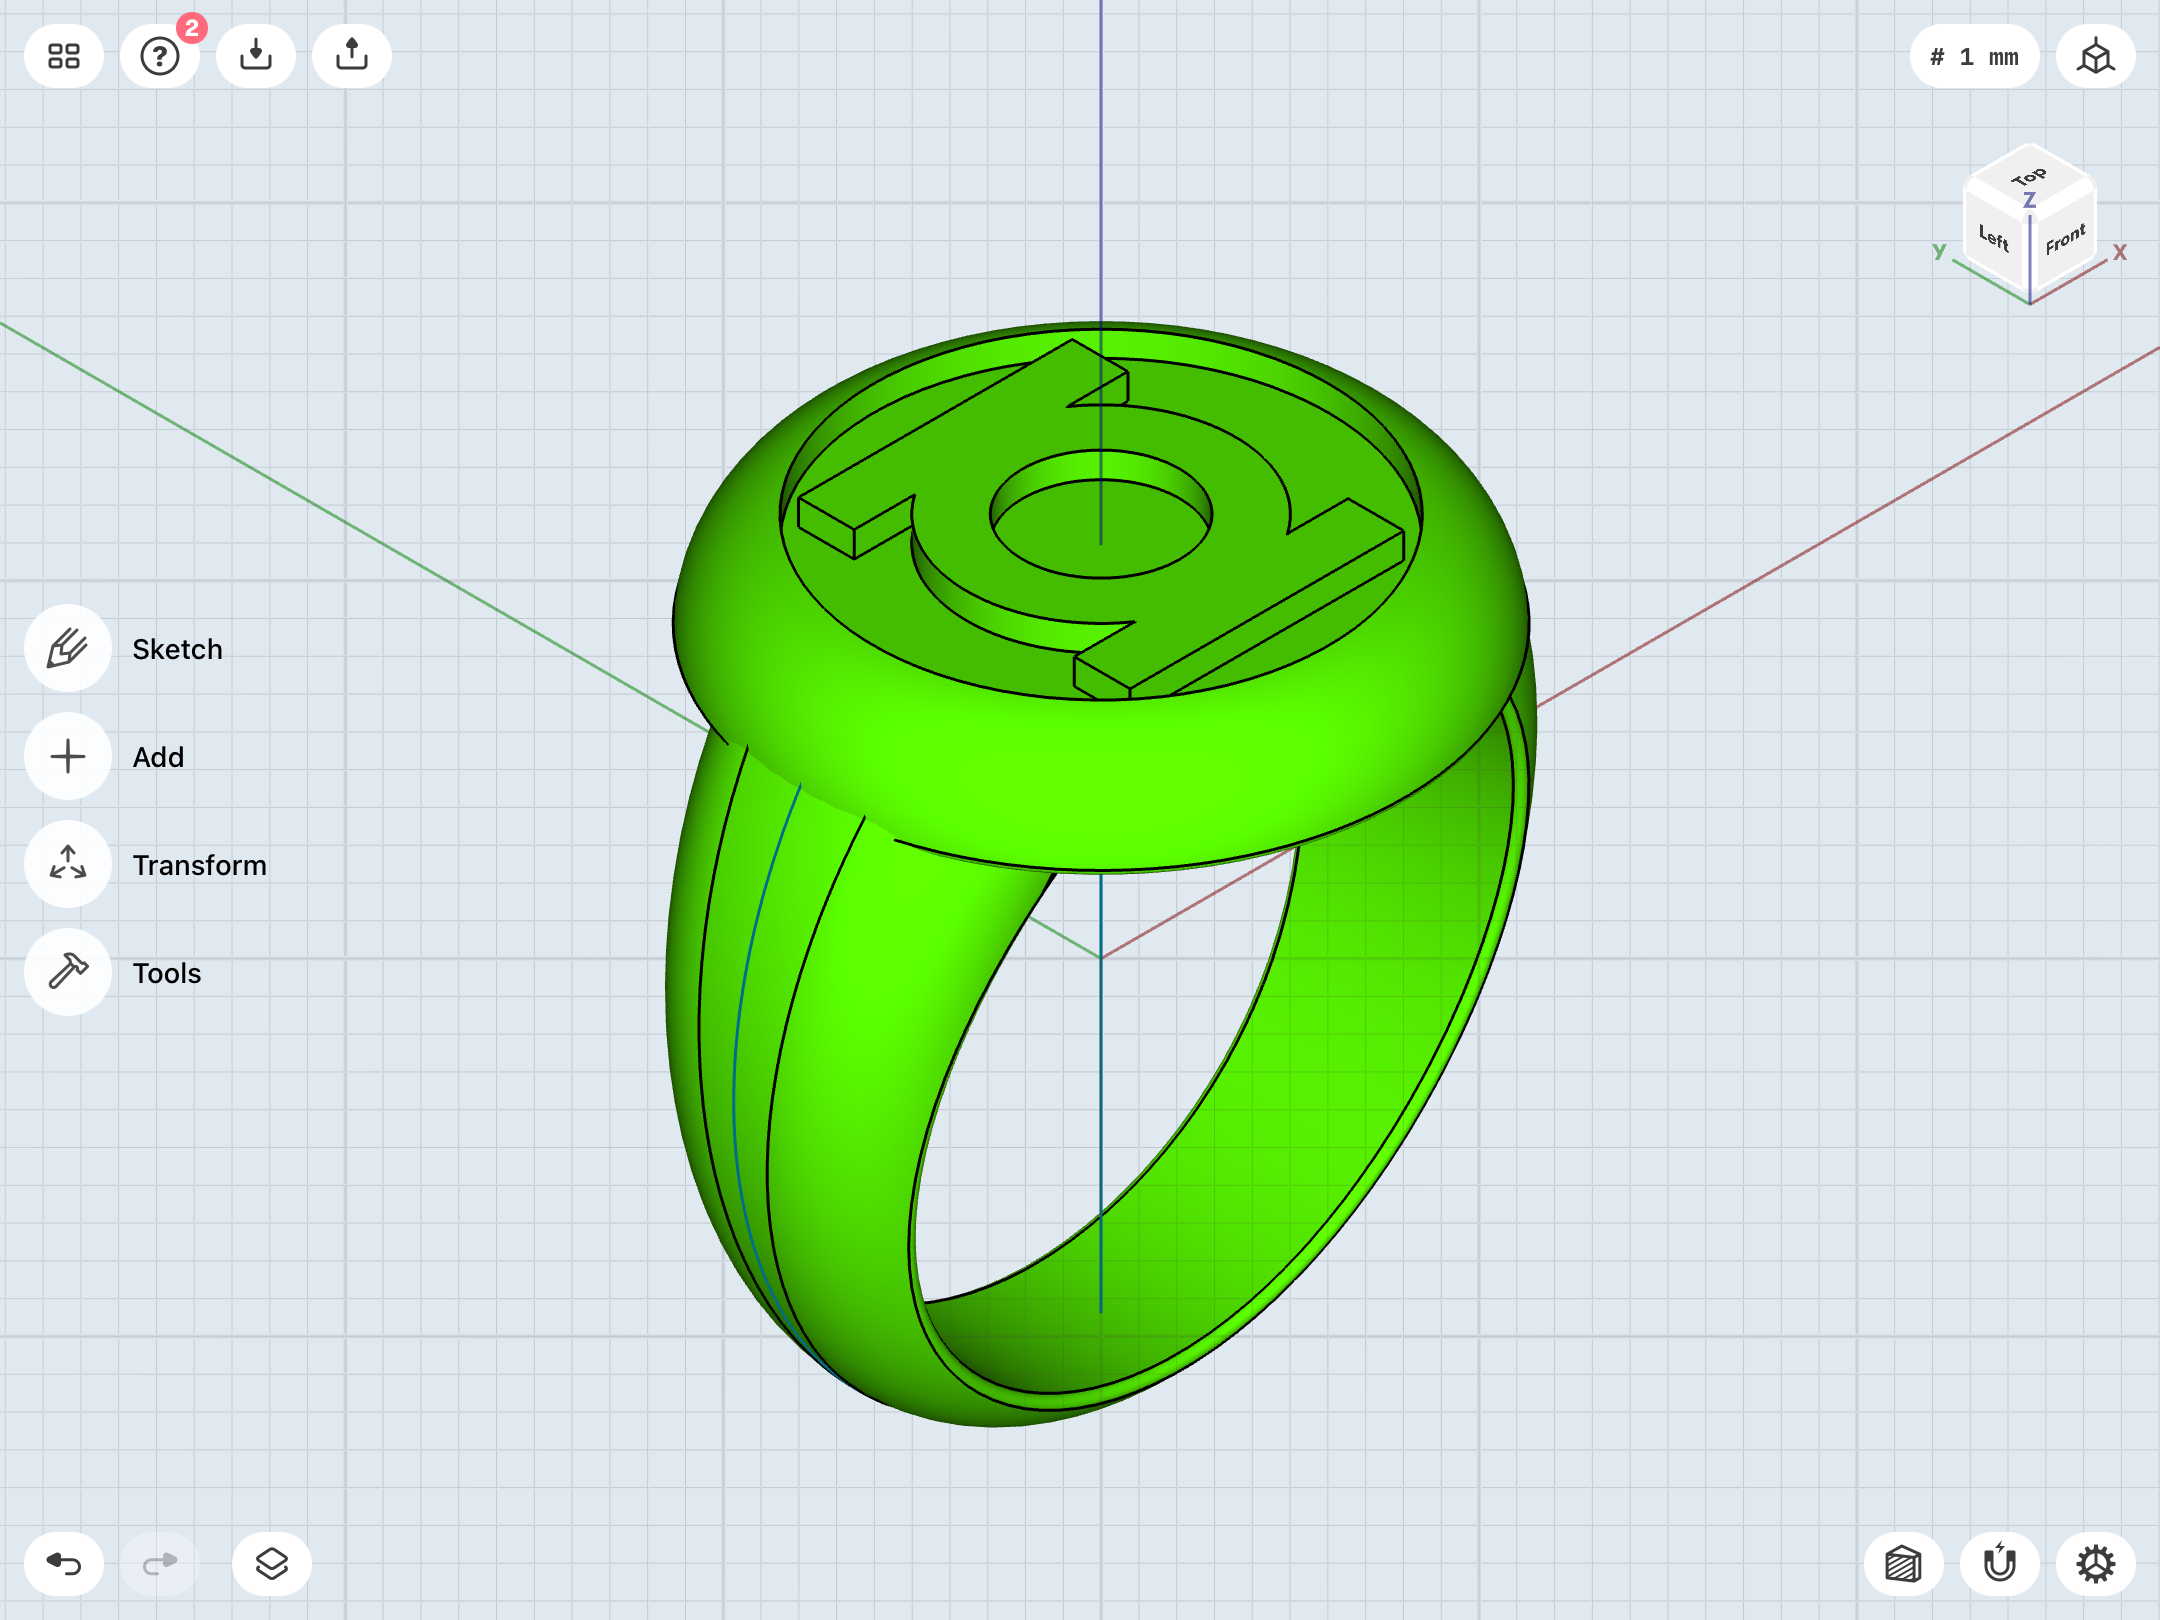This screenshot has width=2160, height=1620.
Task: Open the layers items panel
Action: (x=272, y=1564)
